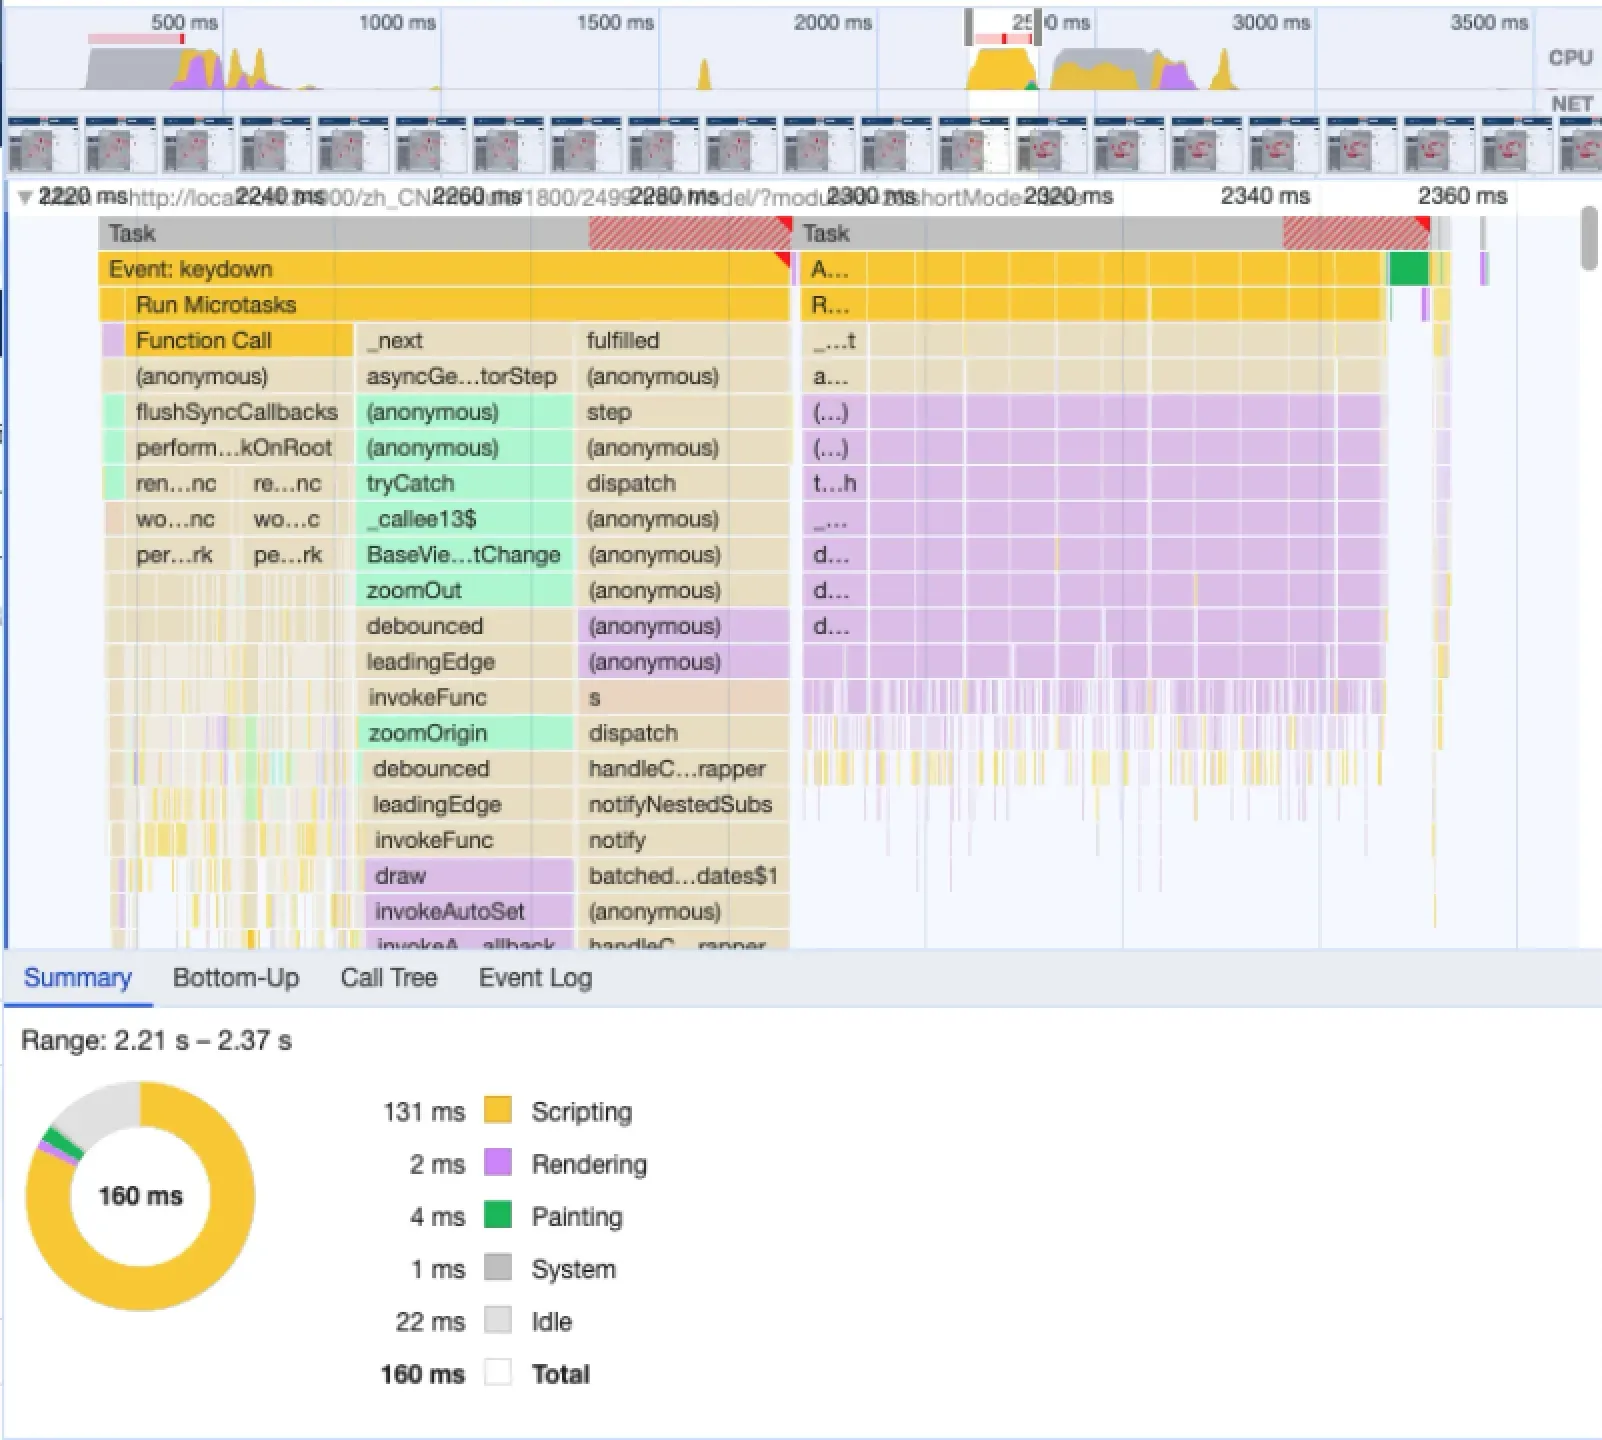
Task: Select the green paint event block
Action: [x=1408, y=269]
